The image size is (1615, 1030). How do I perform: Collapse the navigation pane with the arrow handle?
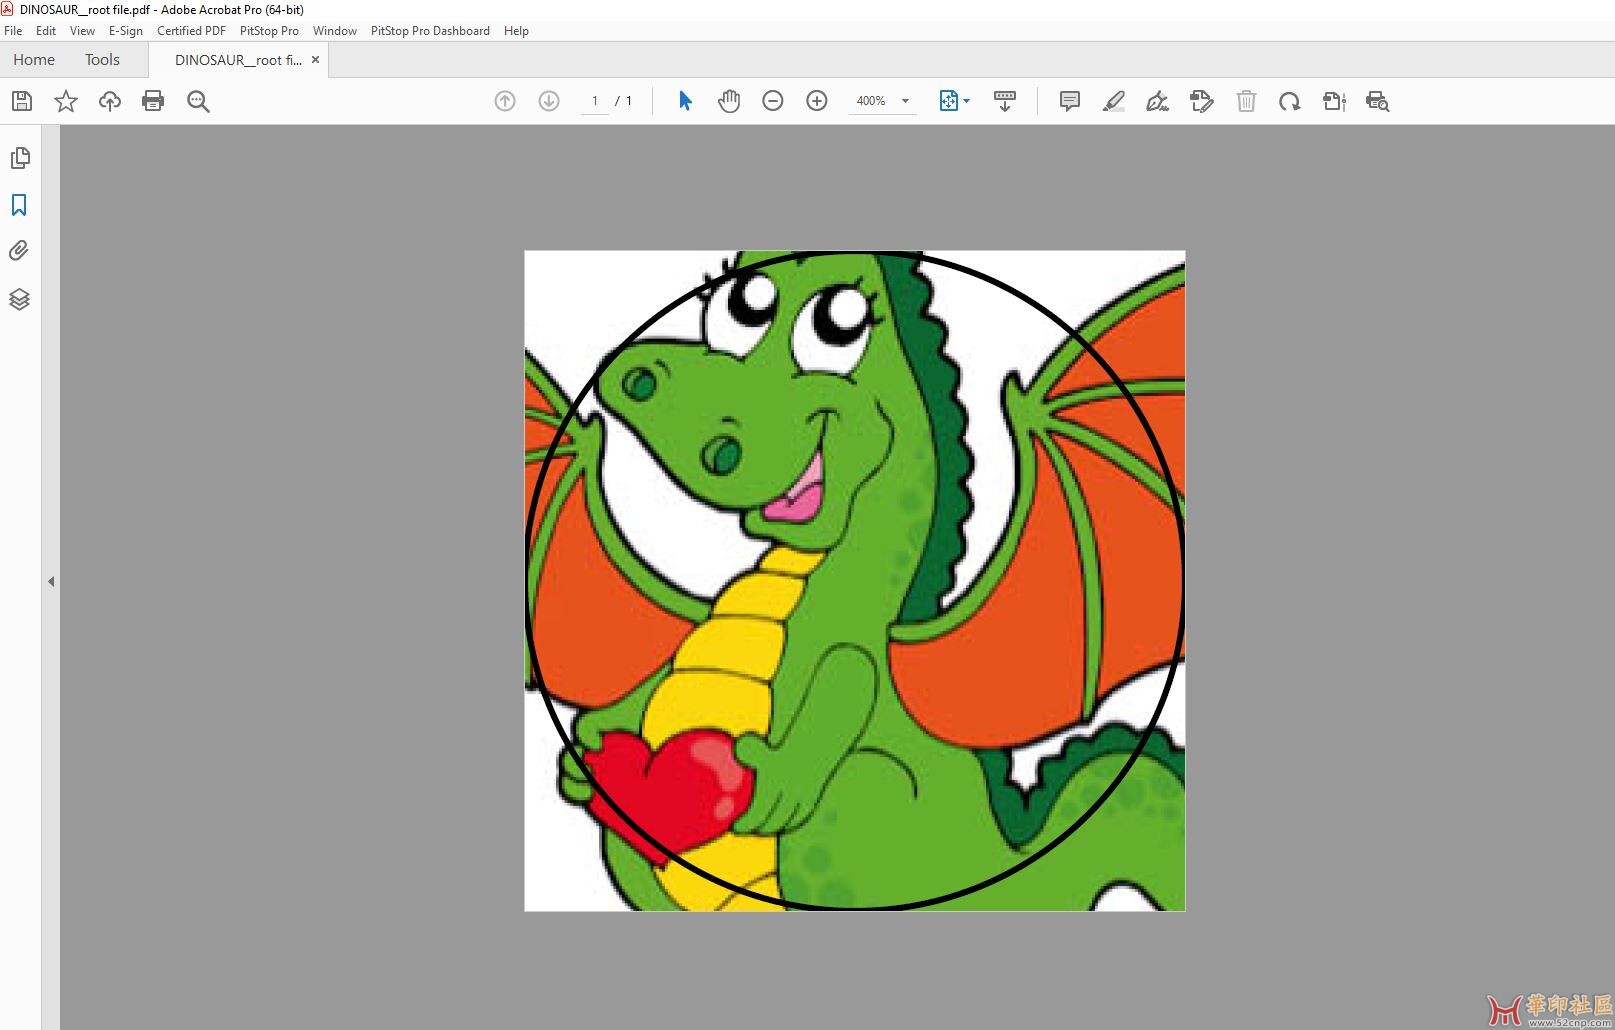click(x=51, y=581)
